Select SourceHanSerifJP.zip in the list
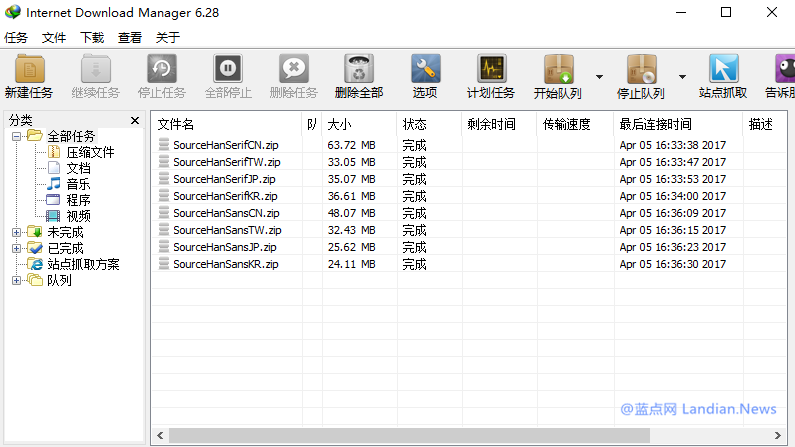 point(224,179)
